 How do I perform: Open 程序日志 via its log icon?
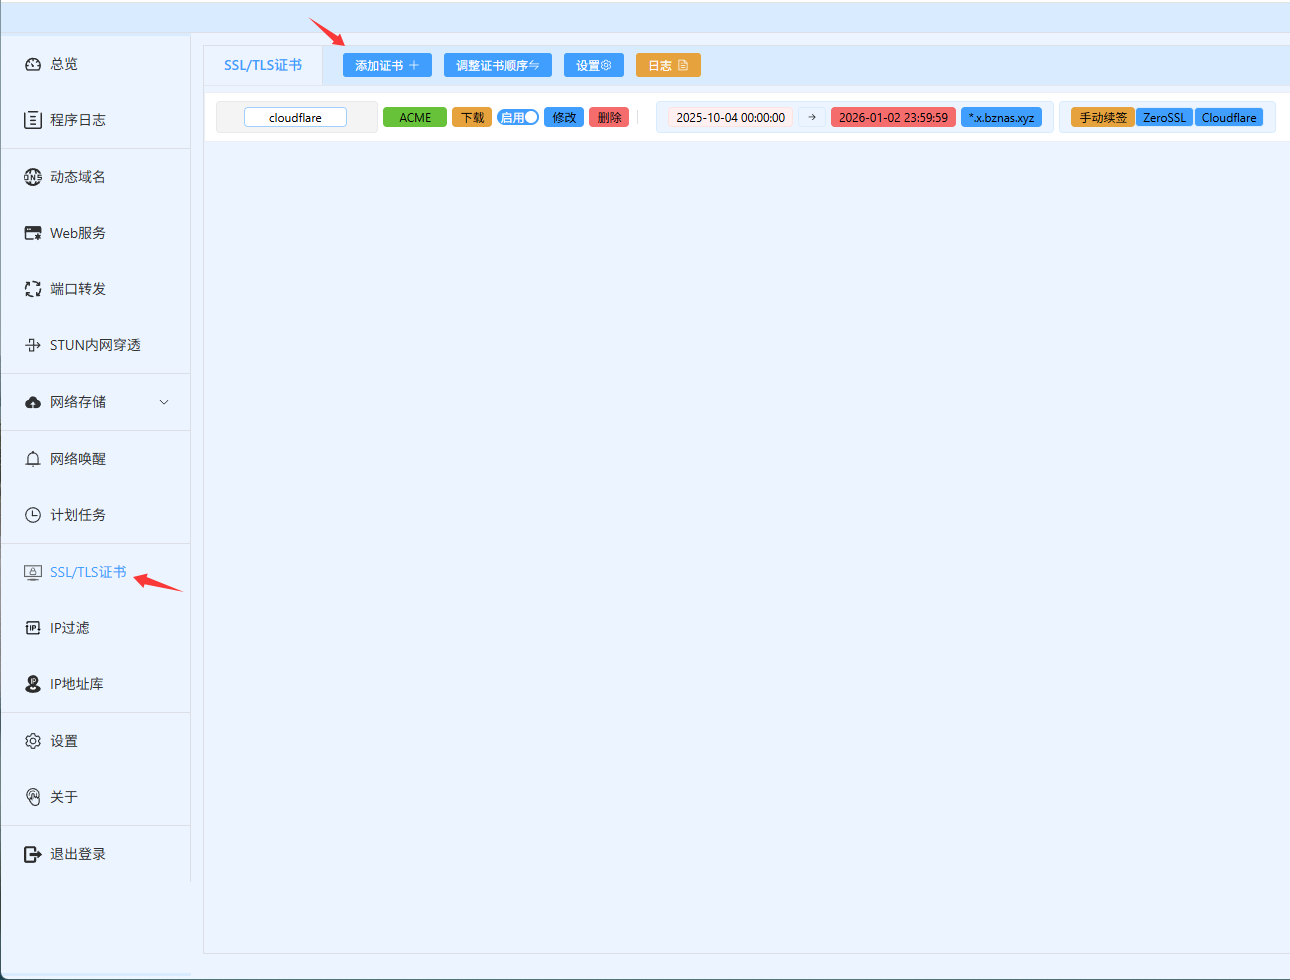33,120
